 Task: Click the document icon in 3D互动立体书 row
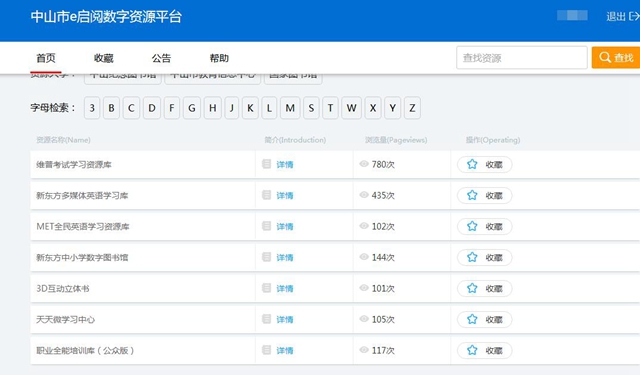267,288
